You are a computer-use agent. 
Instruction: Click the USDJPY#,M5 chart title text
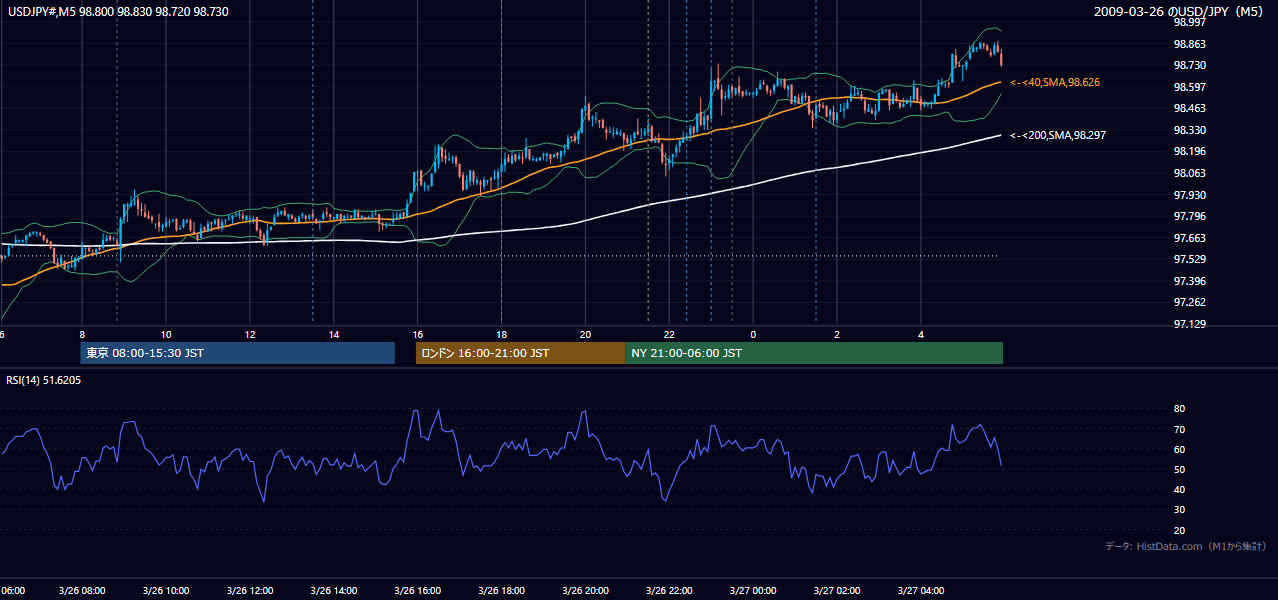(x=118, y=12)
